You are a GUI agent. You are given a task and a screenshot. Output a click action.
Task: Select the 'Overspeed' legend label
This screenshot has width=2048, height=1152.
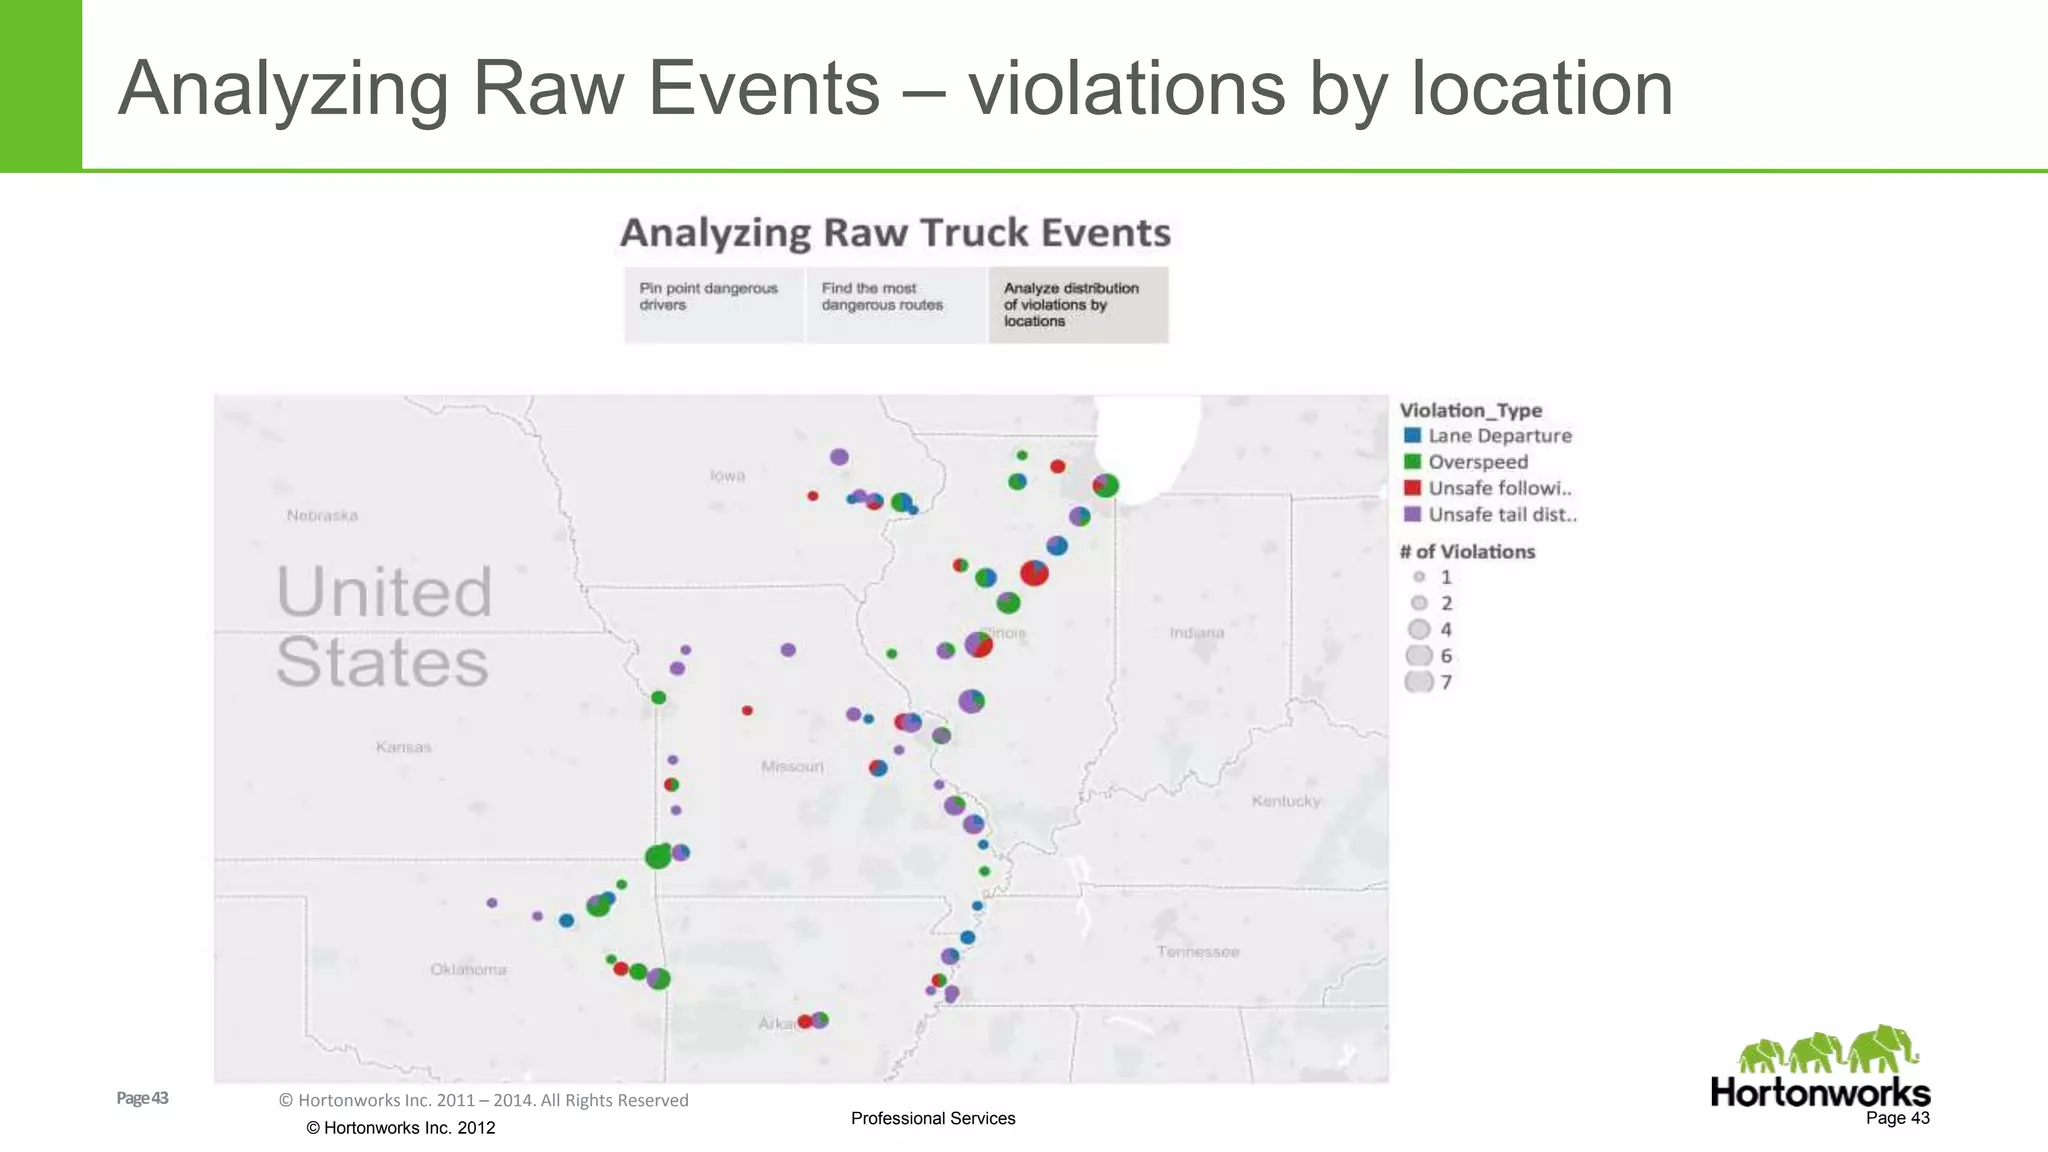coord(1478,462)
